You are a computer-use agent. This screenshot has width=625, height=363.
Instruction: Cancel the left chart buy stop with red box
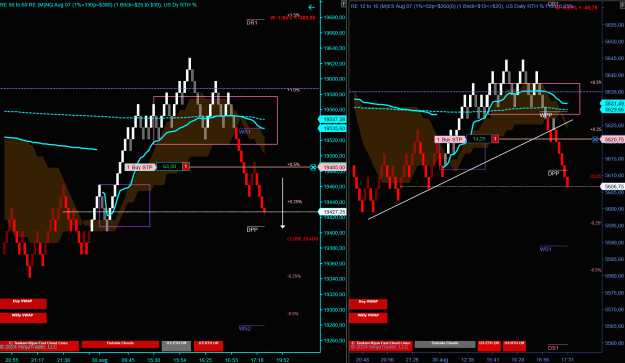click(186, 167)
